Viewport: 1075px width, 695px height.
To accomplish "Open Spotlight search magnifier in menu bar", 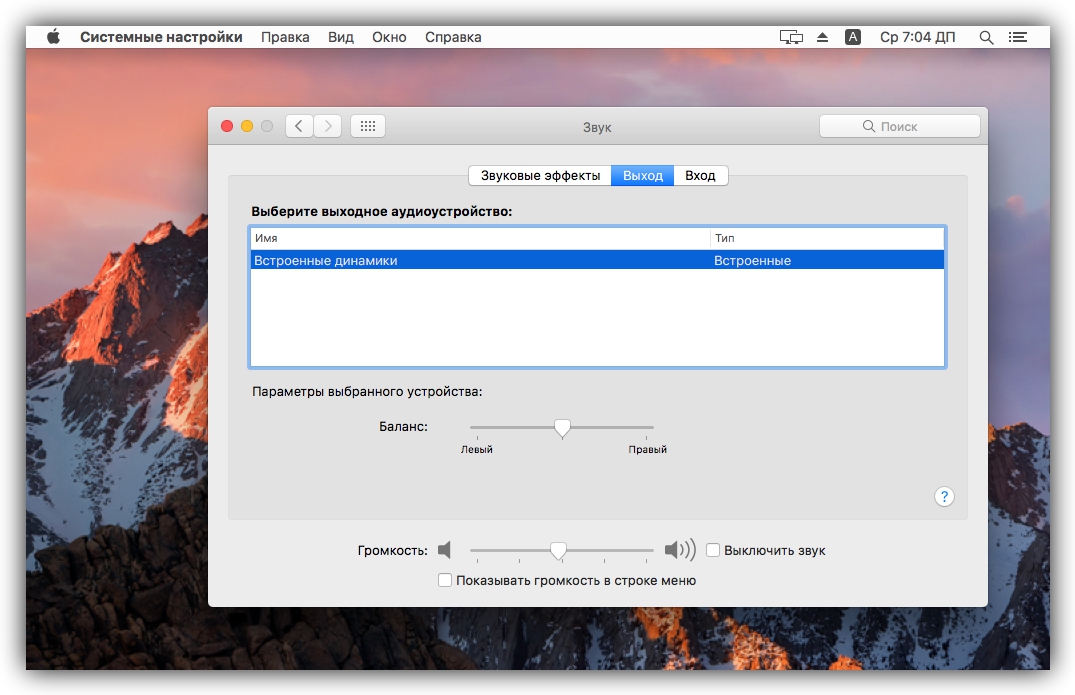I will (x=986, y=37).
